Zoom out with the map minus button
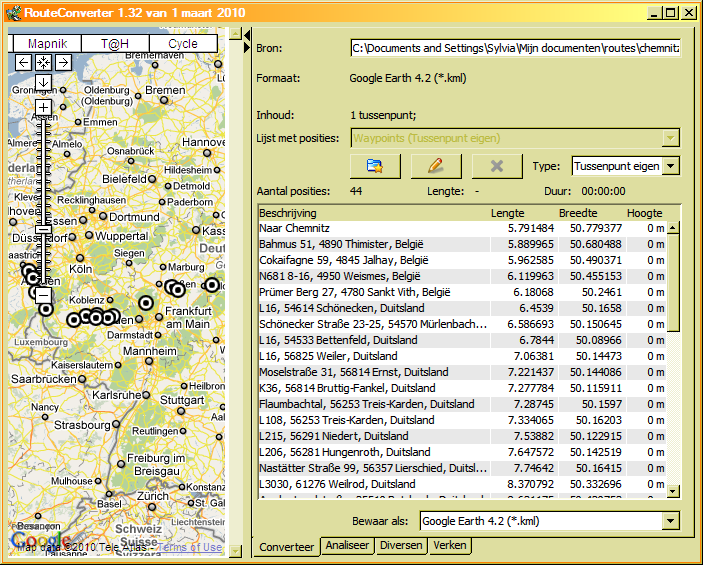Screen dimensions: 703x565 coord(43,295)
